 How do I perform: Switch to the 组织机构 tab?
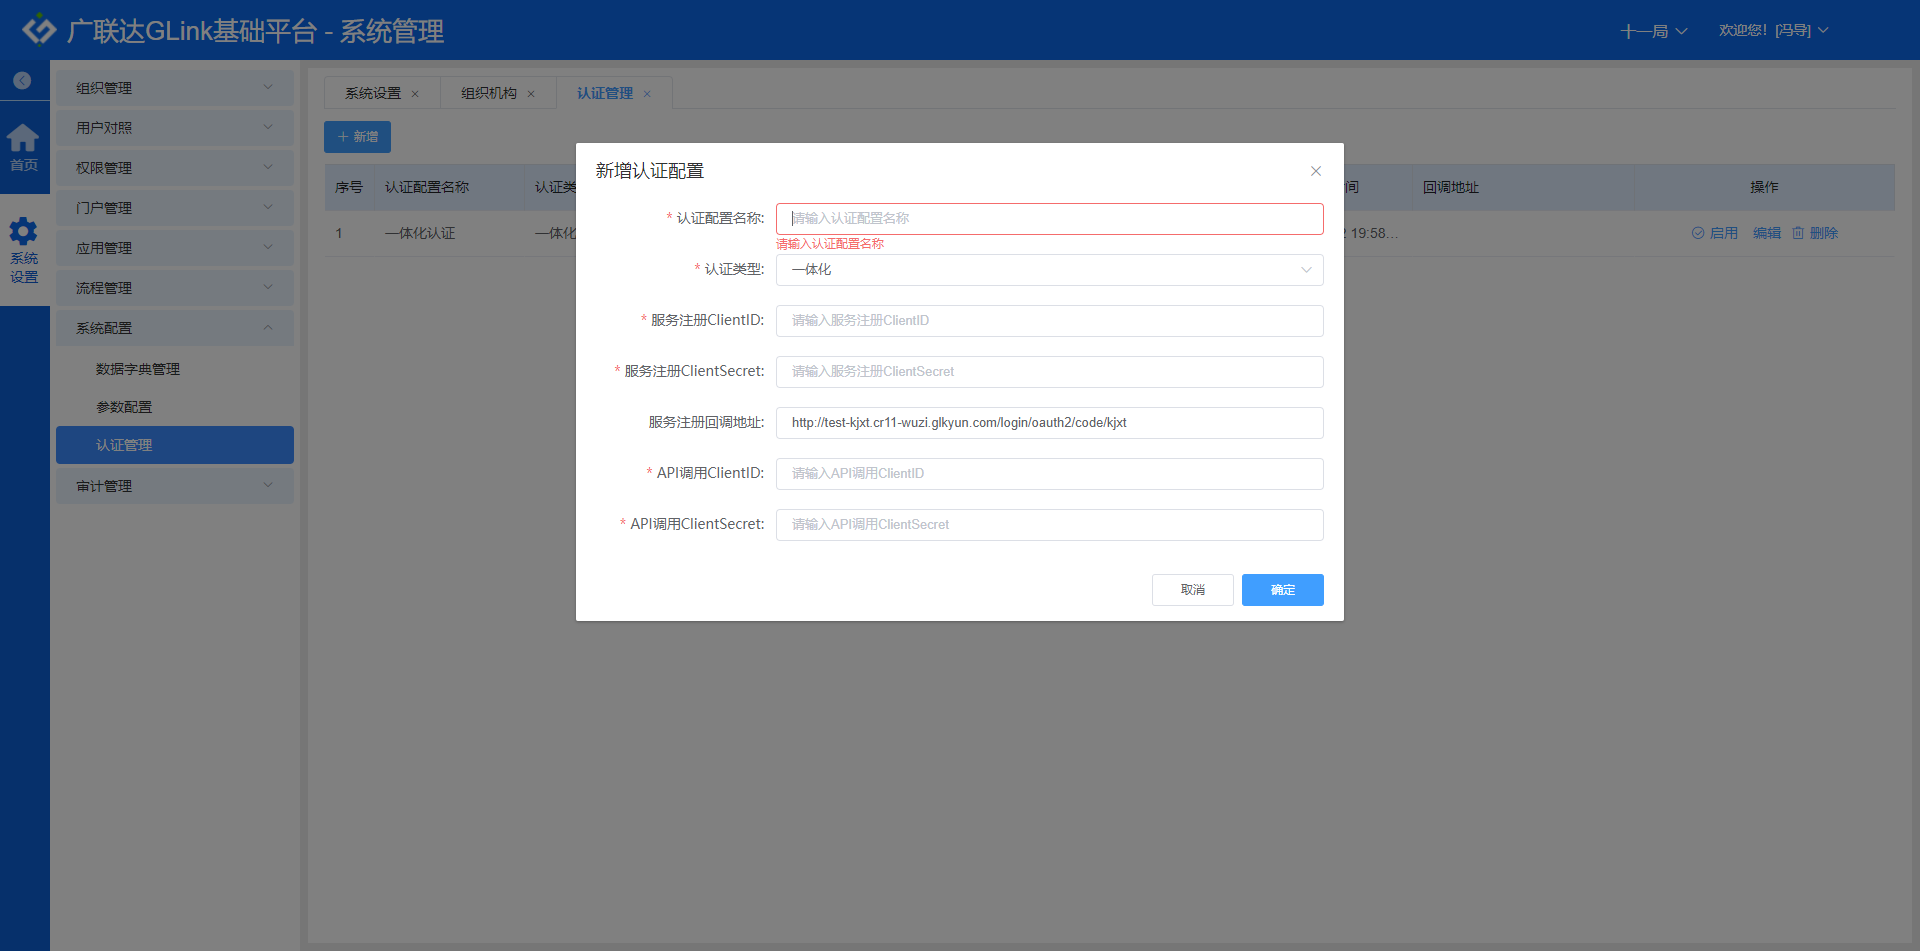point(488,92)
